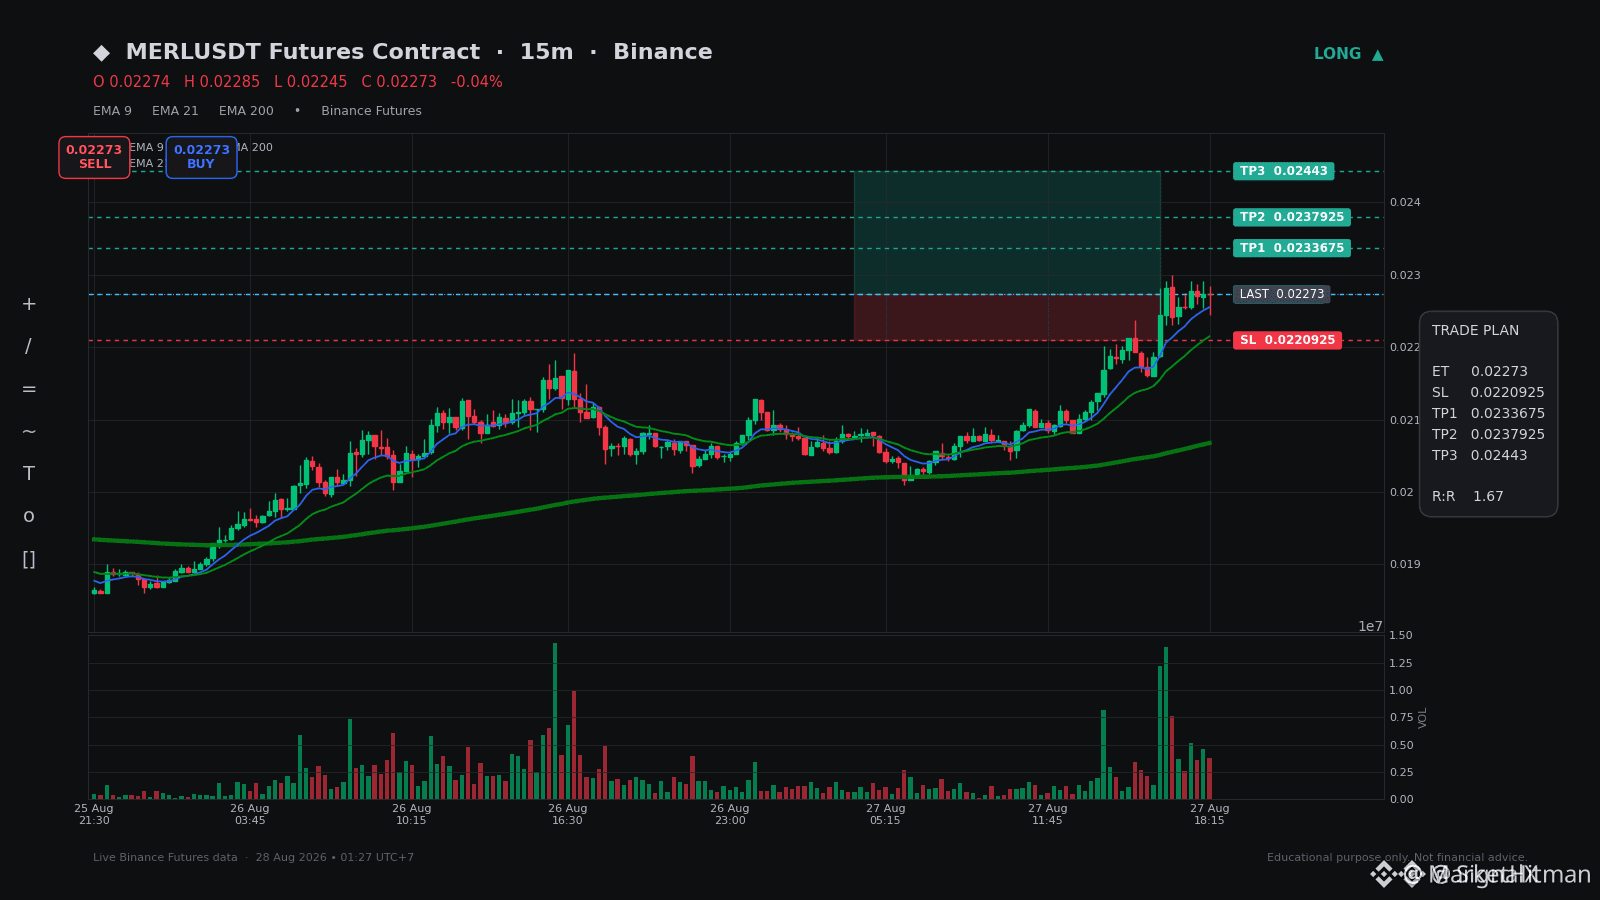Viewport: 1600px width, 900px height.
Task: Click the 0.019 price axis label
Action: 1405,564
